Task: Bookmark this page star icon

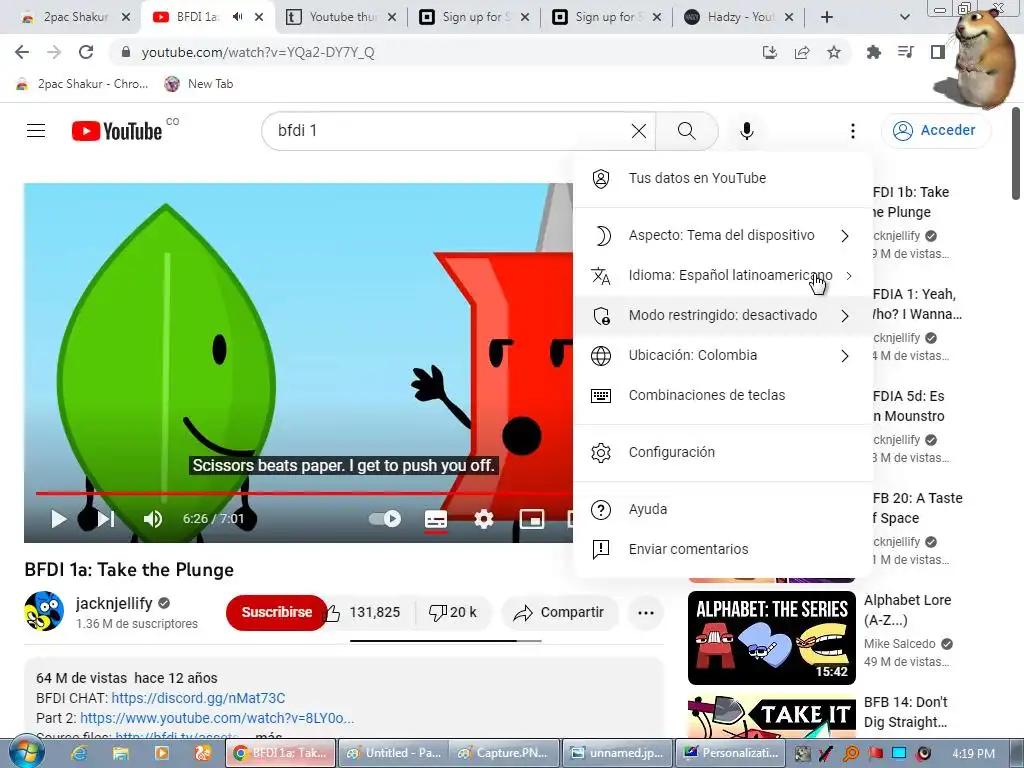Action: [834, 52]
